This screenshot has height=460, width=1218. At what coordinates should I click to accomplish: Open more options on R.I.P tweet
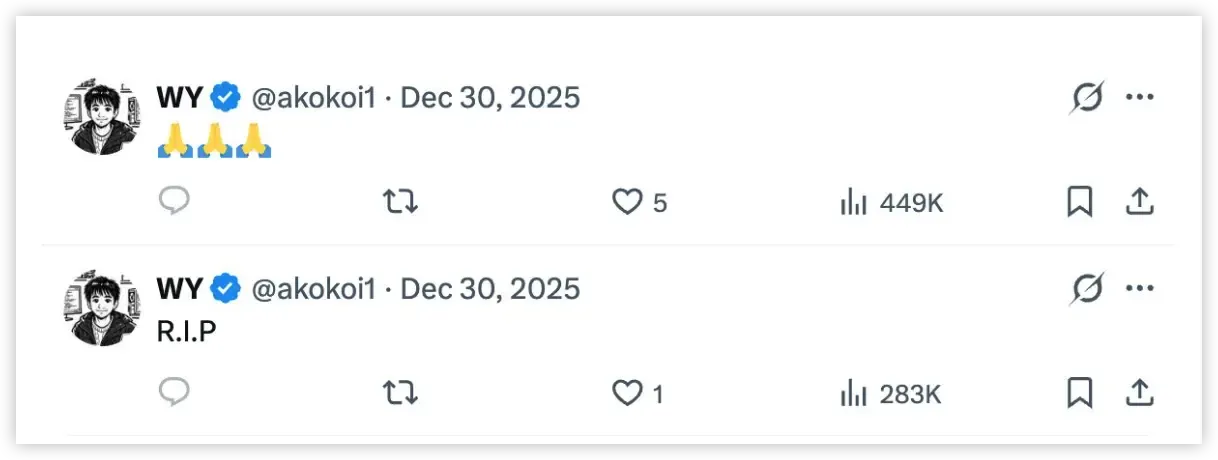pyautogui.click(x=1140, y=289)
